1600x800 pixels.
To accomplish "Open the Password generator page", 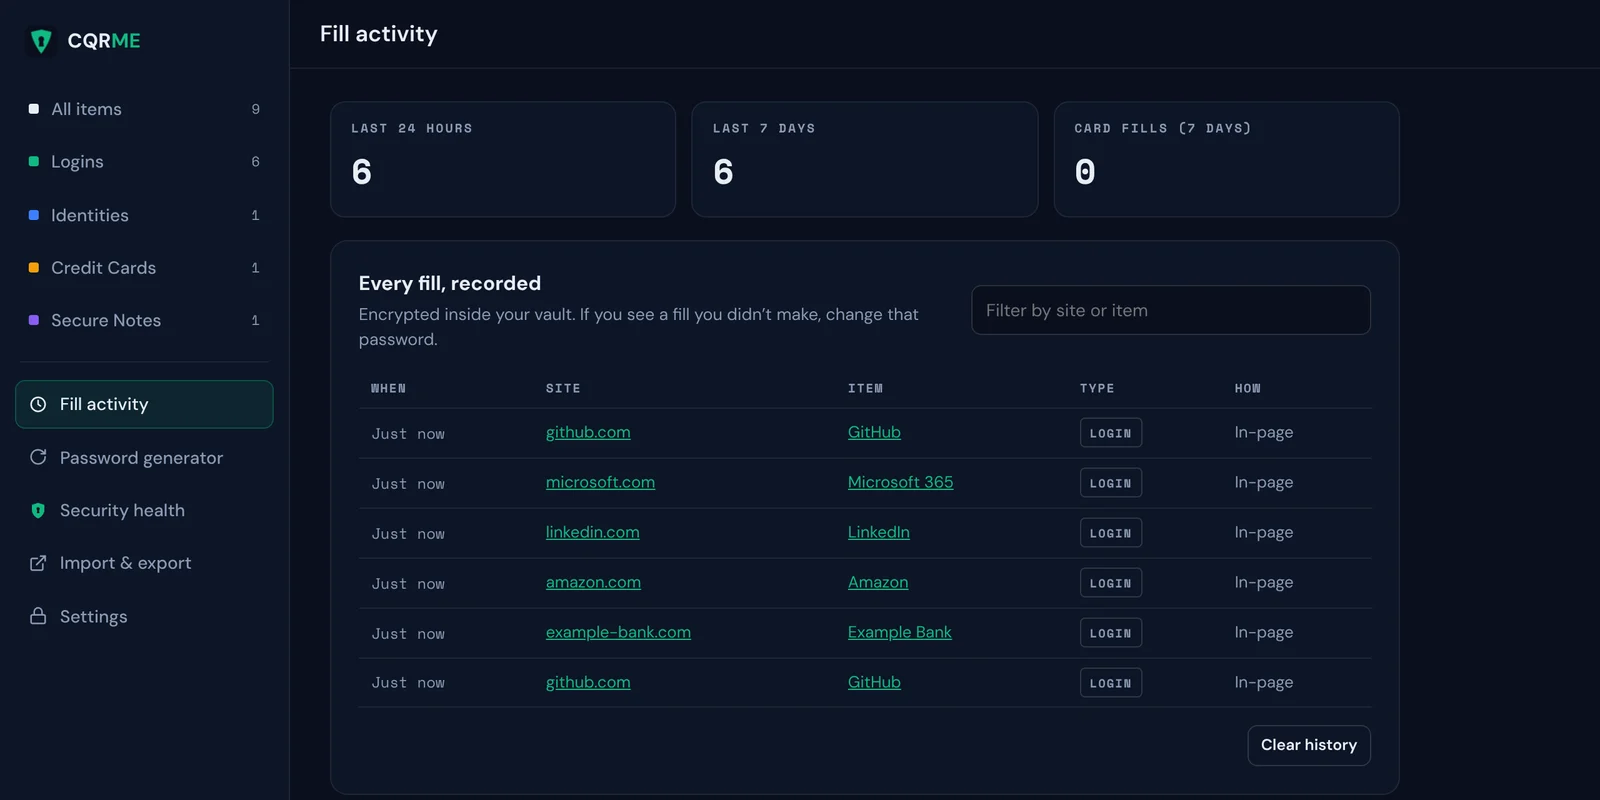I will pyautogui.click(x=144, y=457).
